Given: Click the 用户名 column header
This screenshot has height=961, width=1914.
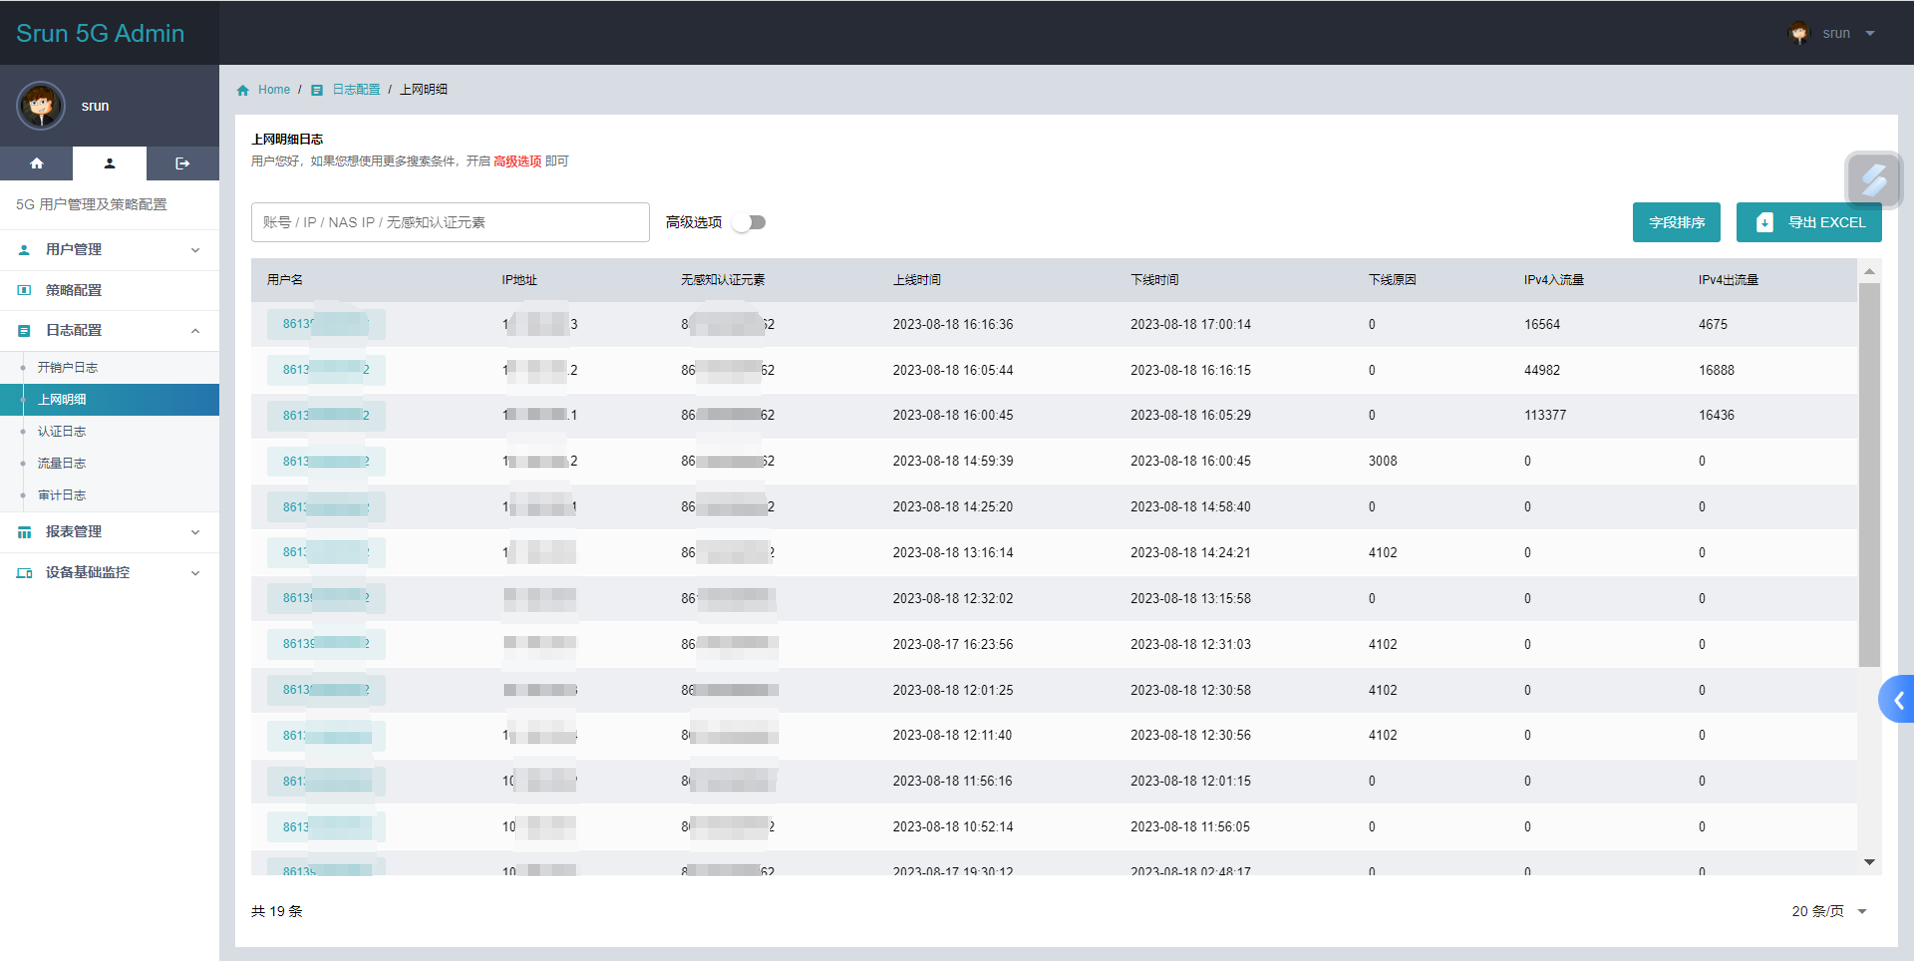Looking at the screenshot, I should coord(285,280).
